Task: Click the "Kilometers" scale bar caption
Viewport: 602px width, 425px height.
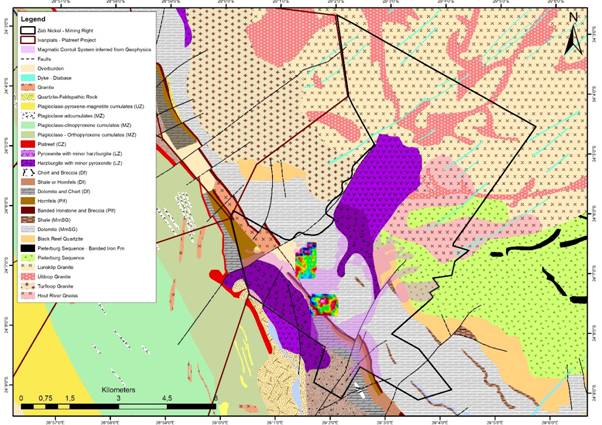Action: click(118, 390)
